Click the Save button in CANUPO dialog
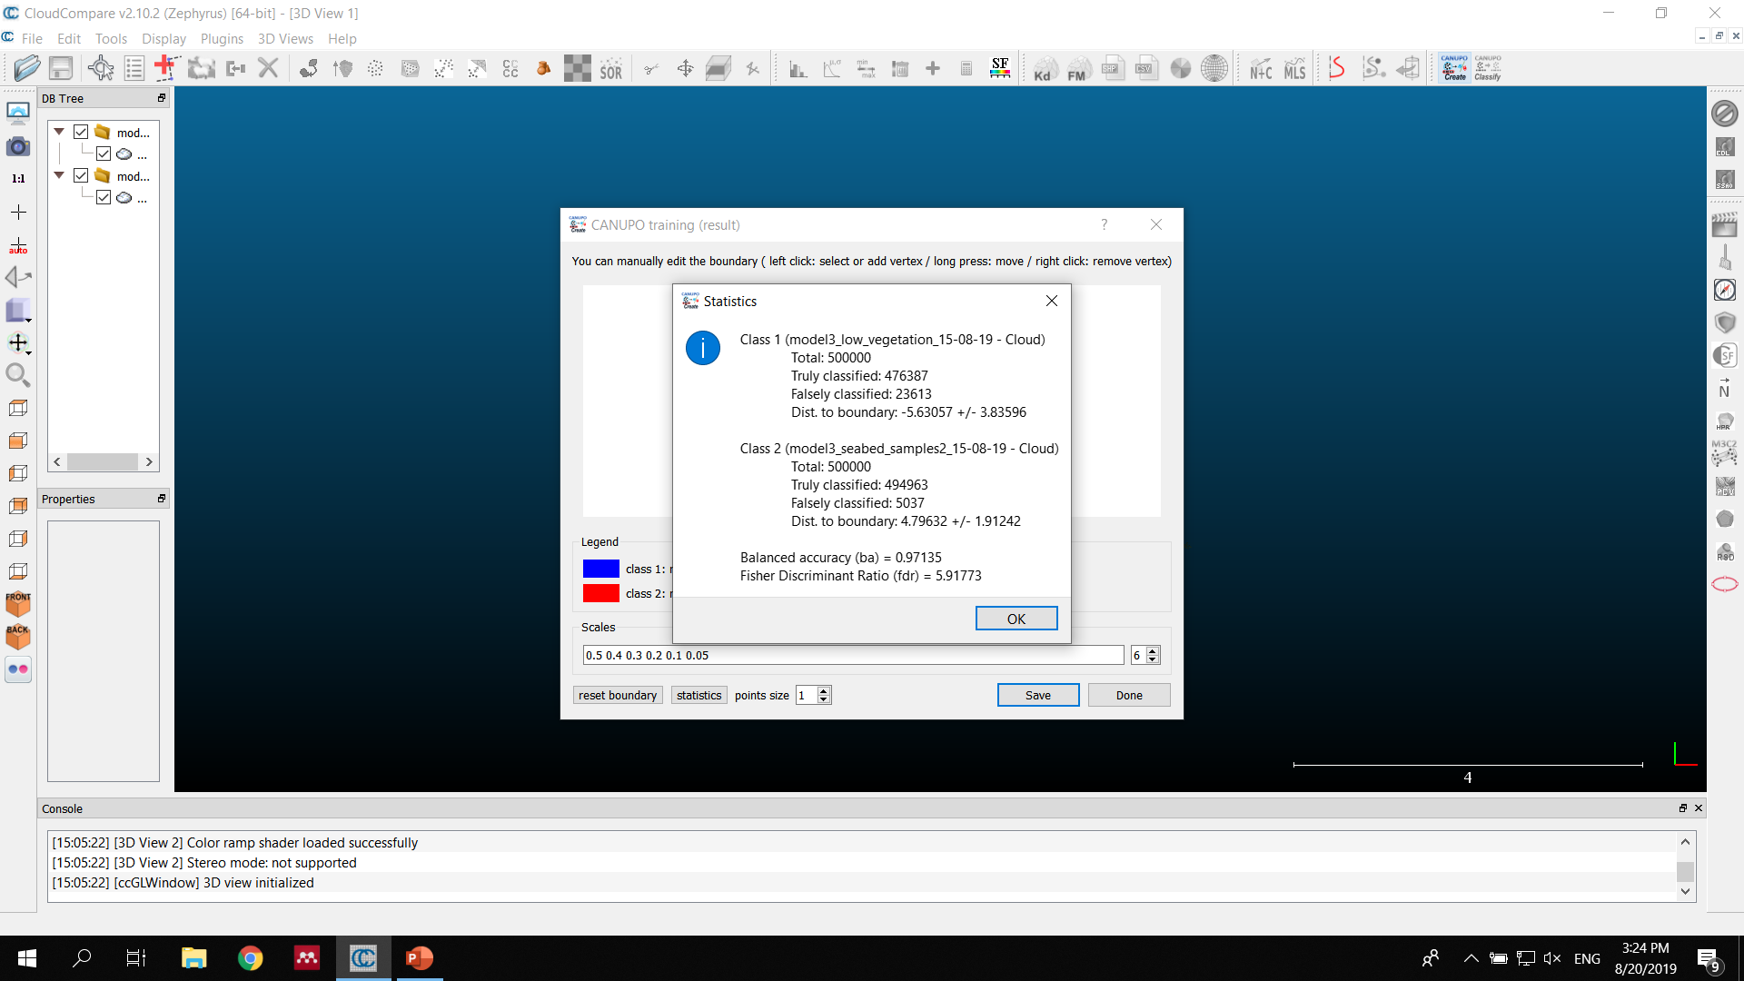Viewport: 1744px width, 981px height. click(1037, 695)
